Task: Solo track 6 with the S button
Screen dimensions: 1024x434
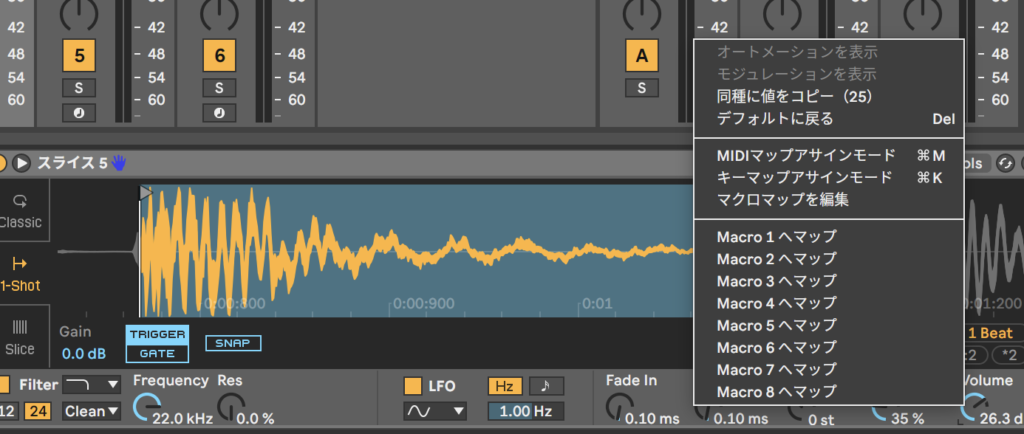Action: [219, 88]
